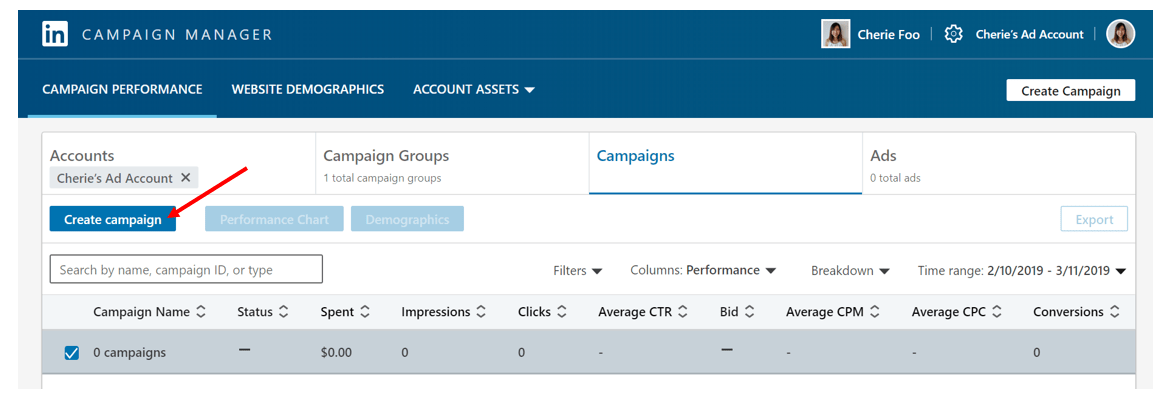
Task: Open the Demographics button
Action: [x=407, y=220]
